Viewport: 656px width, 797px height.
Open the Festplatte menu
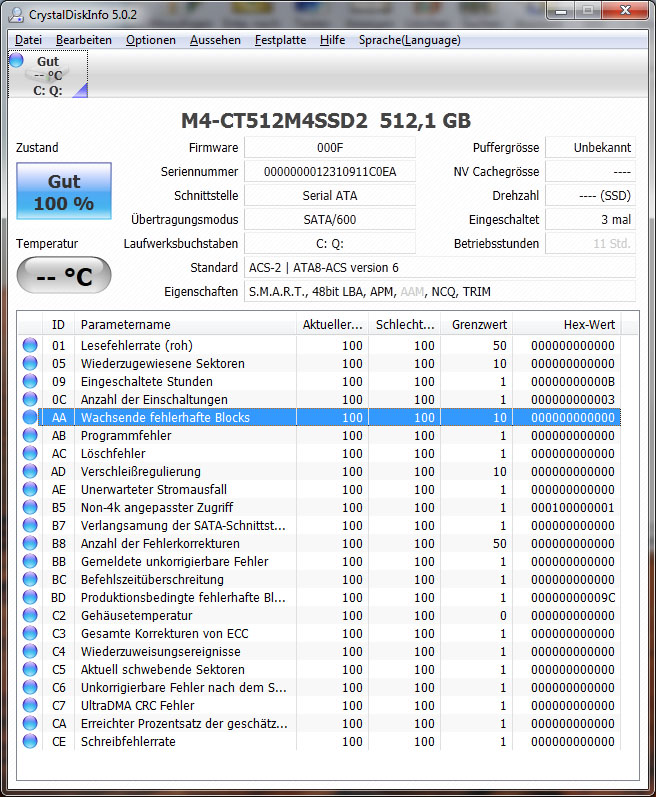[280, 40]
